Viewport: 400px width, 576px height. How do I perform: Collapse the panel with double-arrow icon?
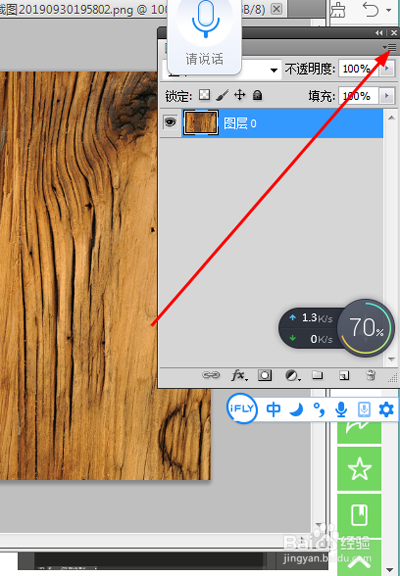(379, 33)
